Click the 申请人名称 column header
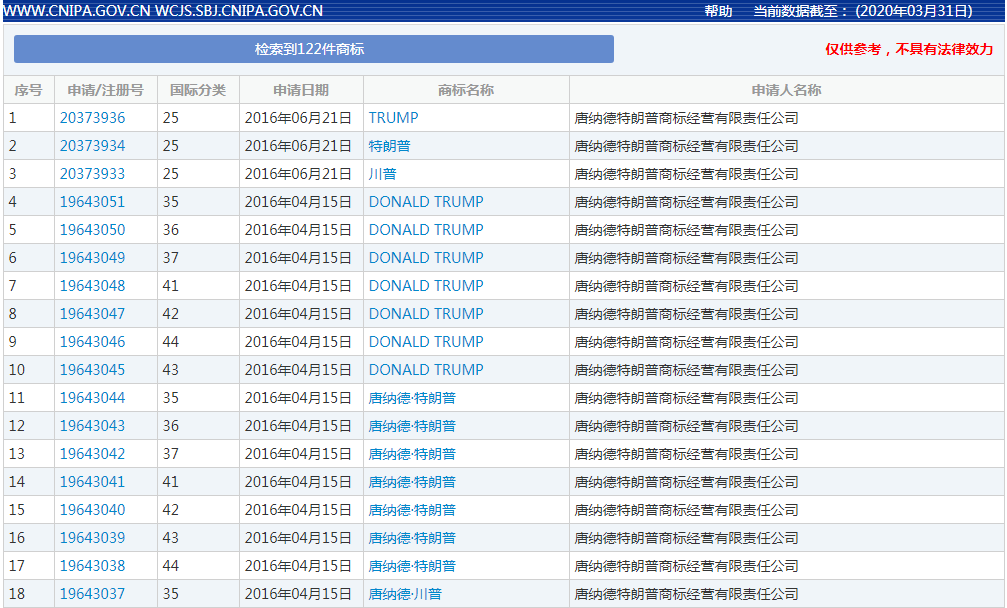 [786, 90]
